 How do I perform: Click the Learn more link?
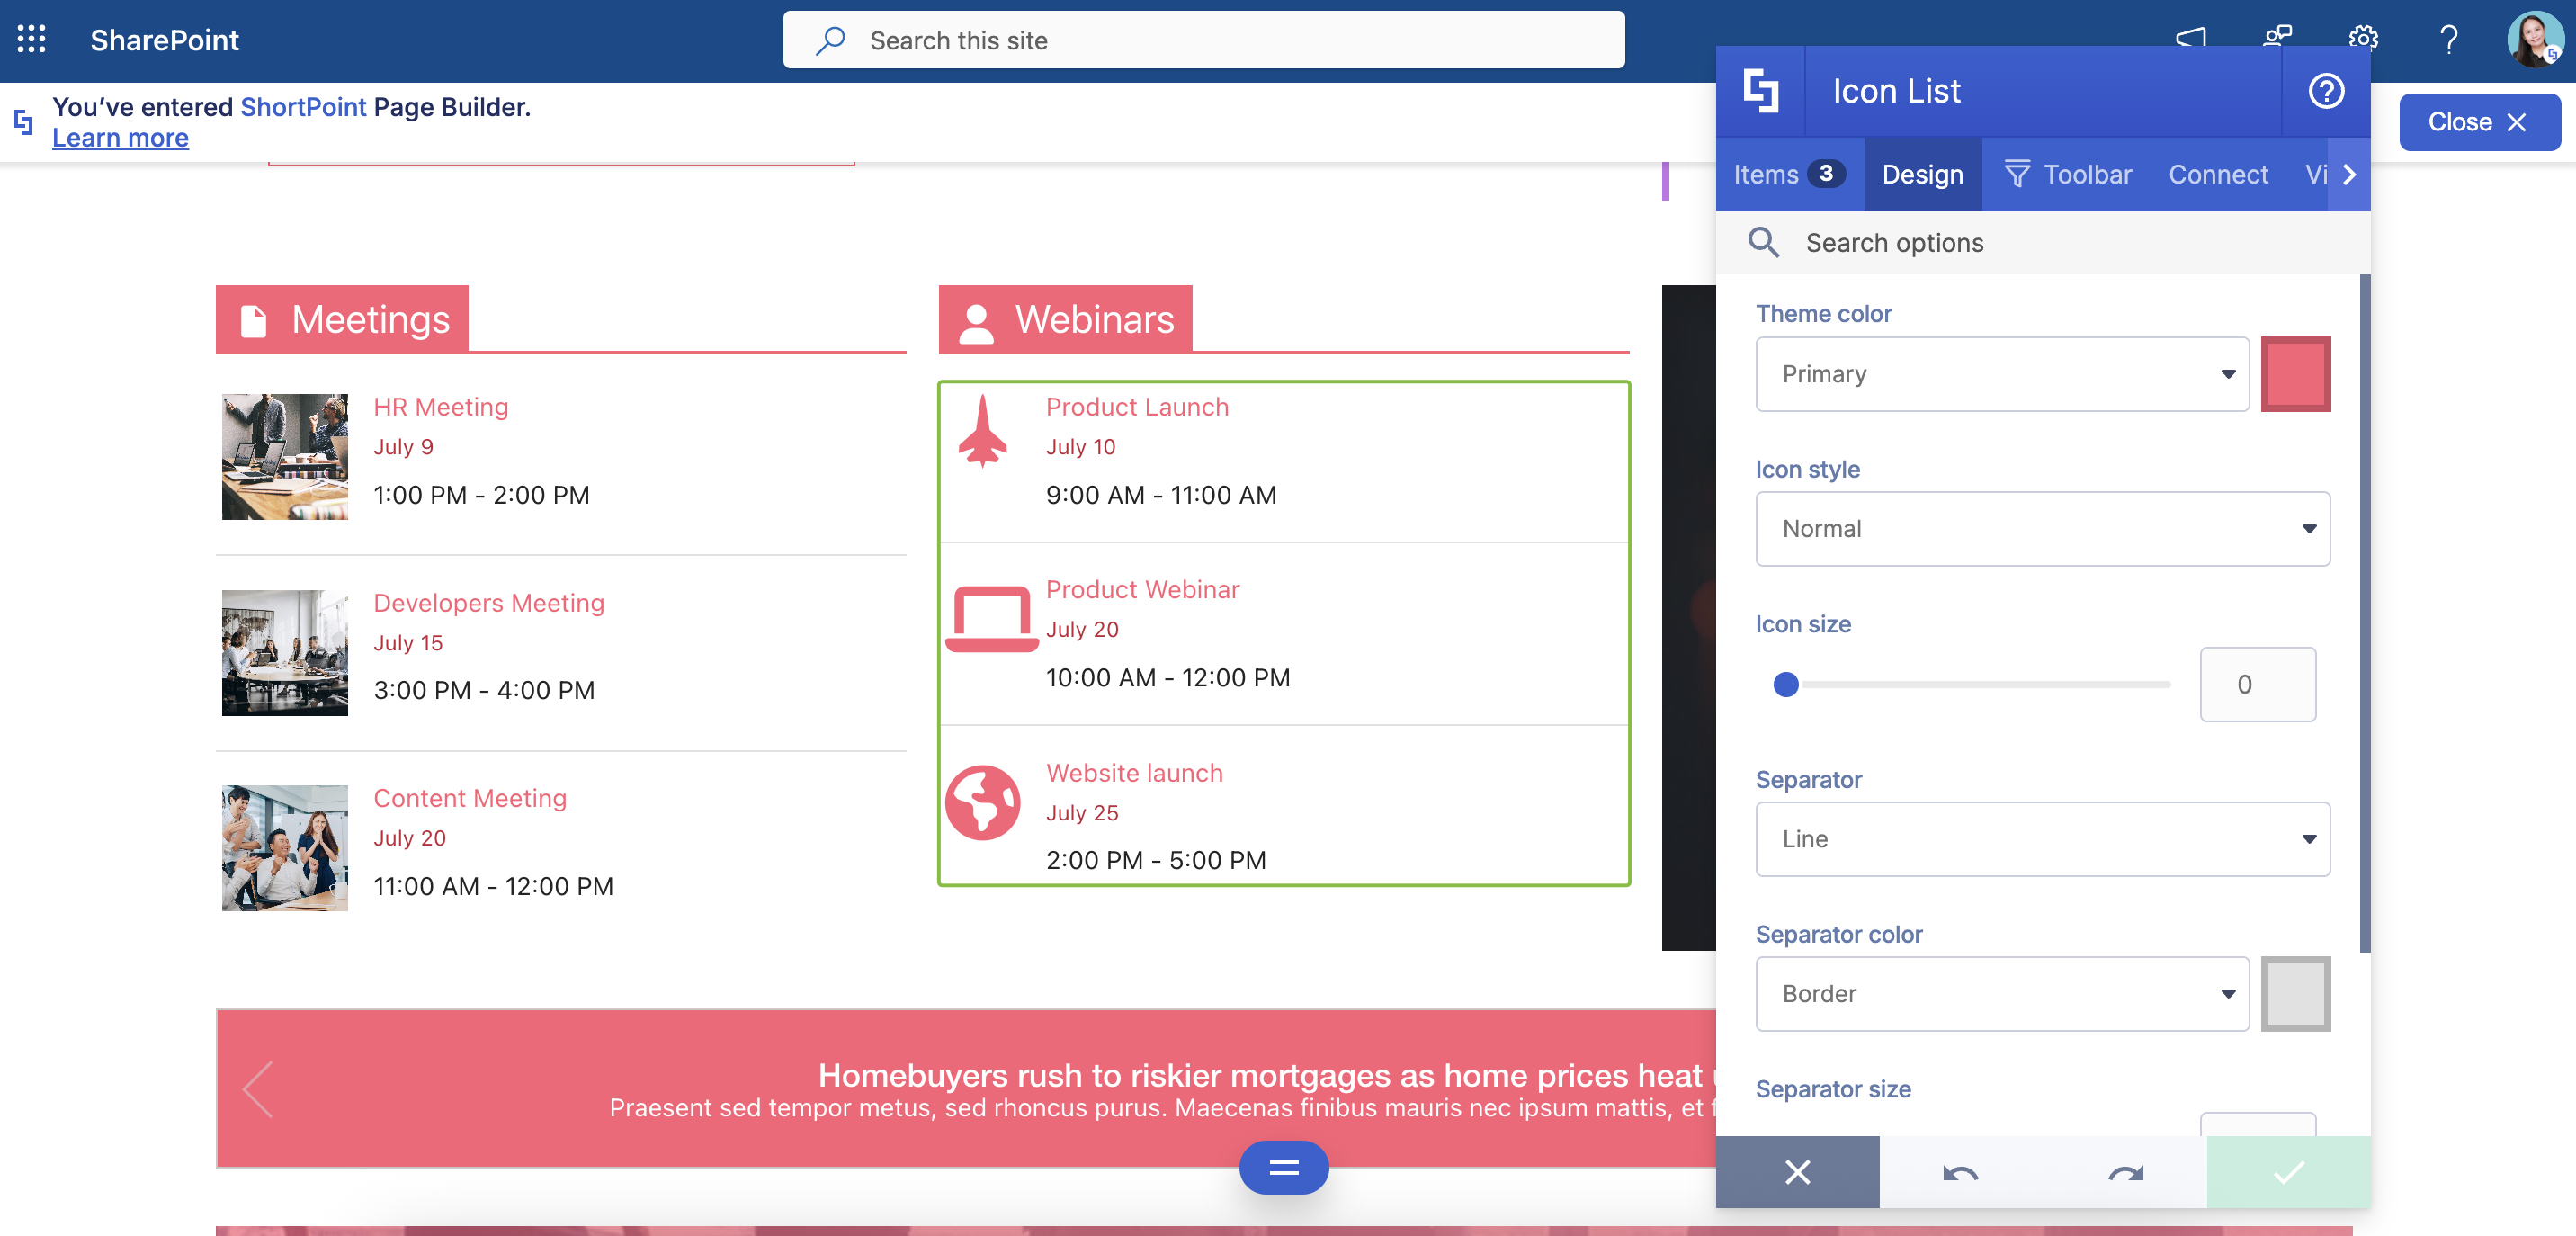click(x=120, y=138)
